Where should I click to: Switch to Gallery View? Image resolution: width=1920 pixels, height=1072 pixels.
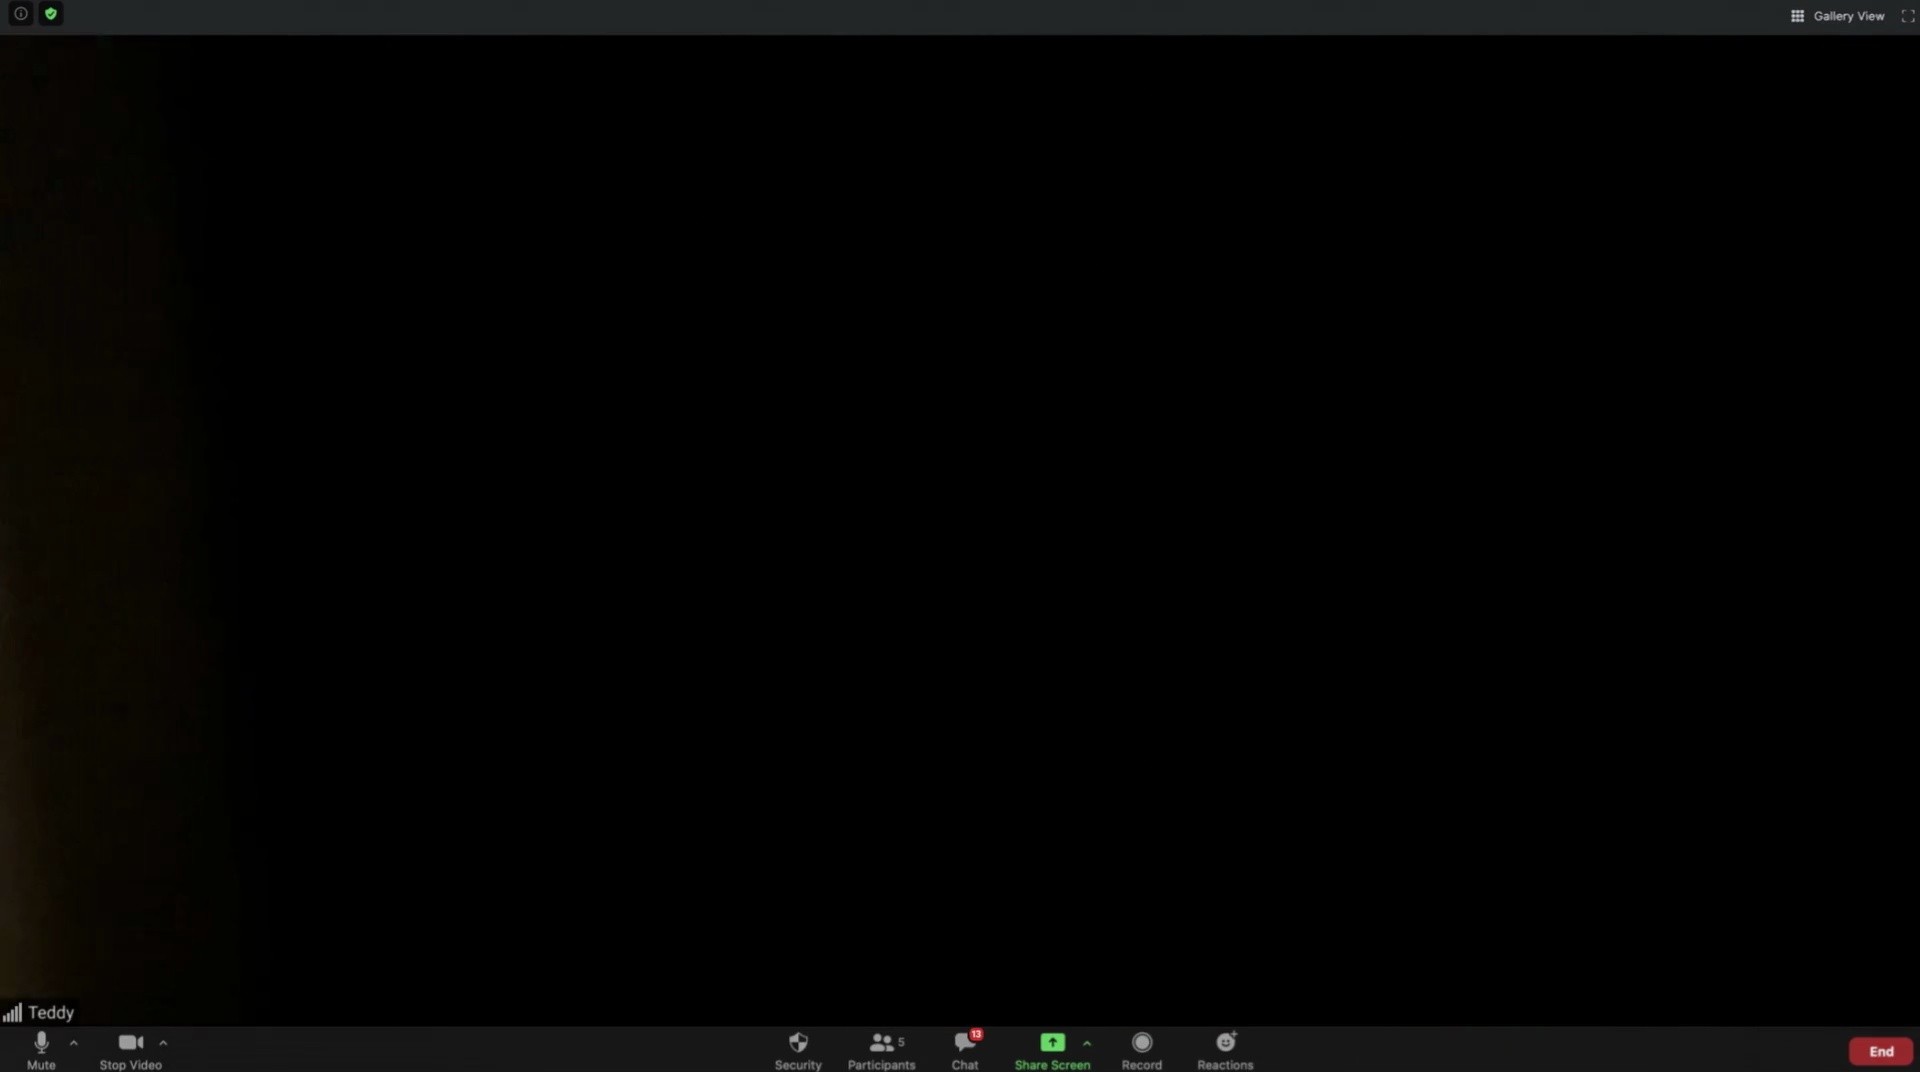click(x=1837, y=16)
